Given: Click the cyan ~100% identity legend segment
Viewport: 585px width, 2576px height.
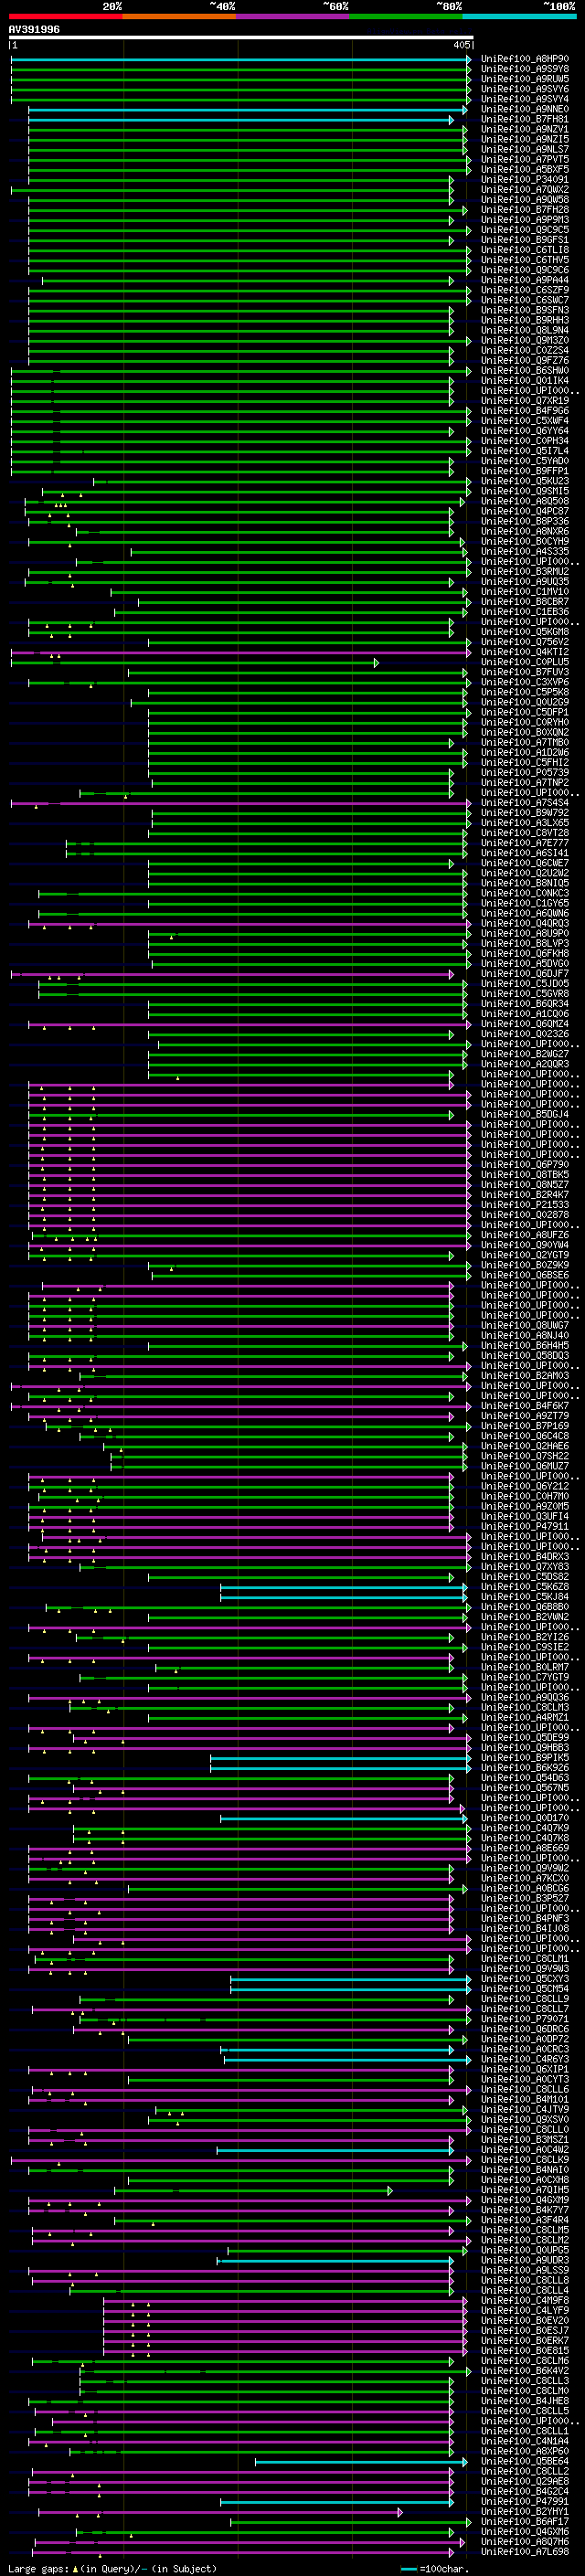Looking at the screenshot, I should click(520, 16).
